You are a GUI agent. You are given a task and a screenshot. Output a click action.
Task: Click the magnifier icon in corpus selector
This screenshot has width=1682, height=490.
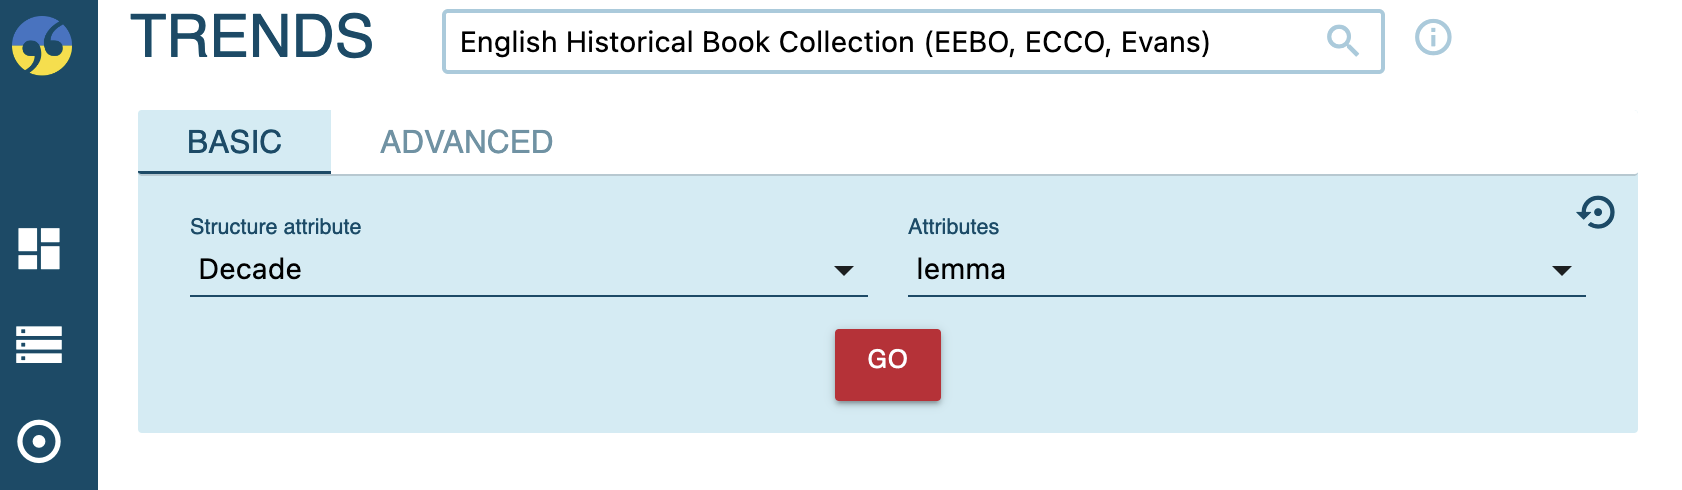point(1342,41)
